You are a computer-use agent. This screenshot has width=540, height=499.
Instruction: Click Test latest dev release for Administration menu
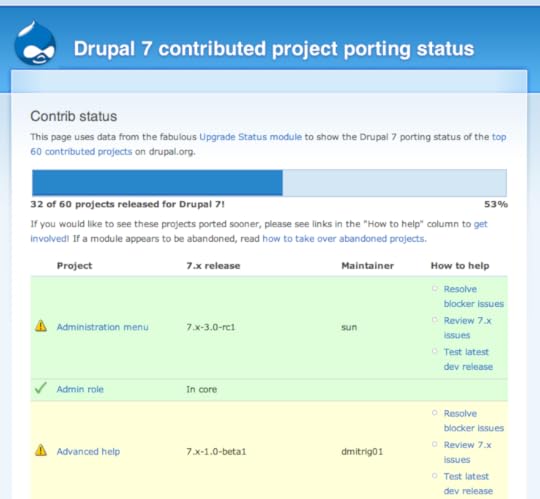click(468, 359)
